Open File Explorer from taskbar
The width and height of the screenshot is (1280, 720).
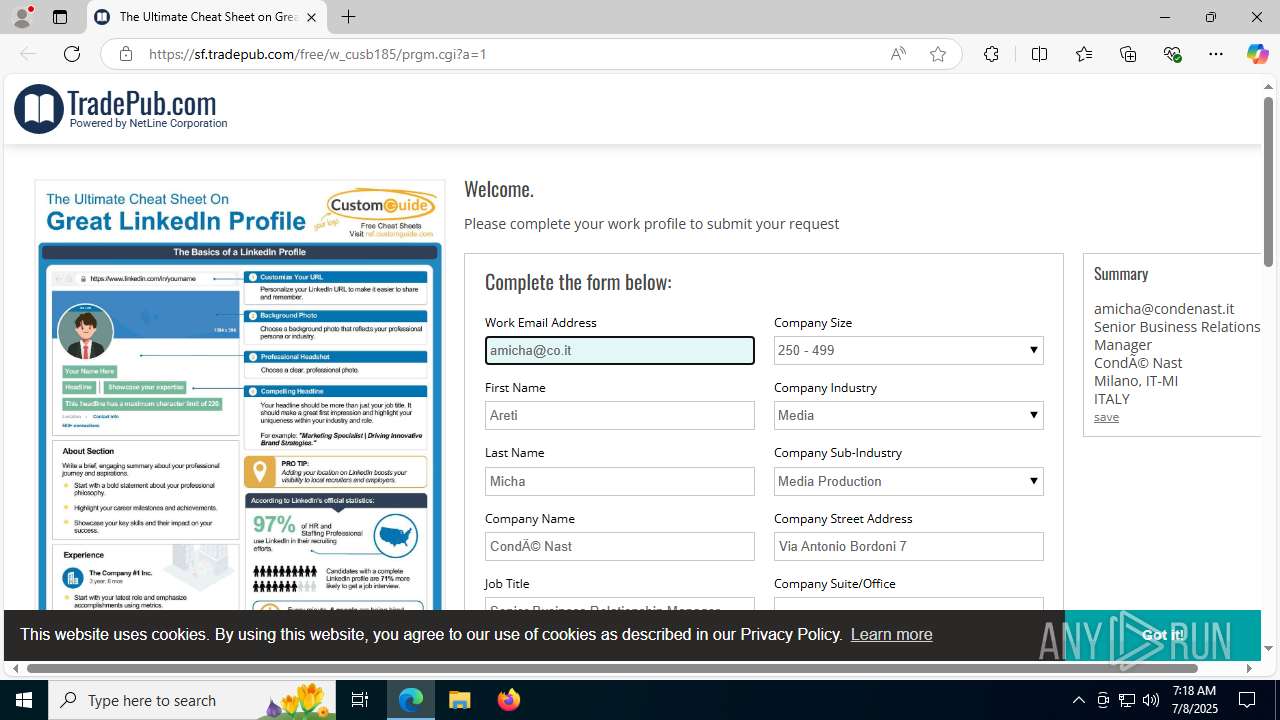460,700
